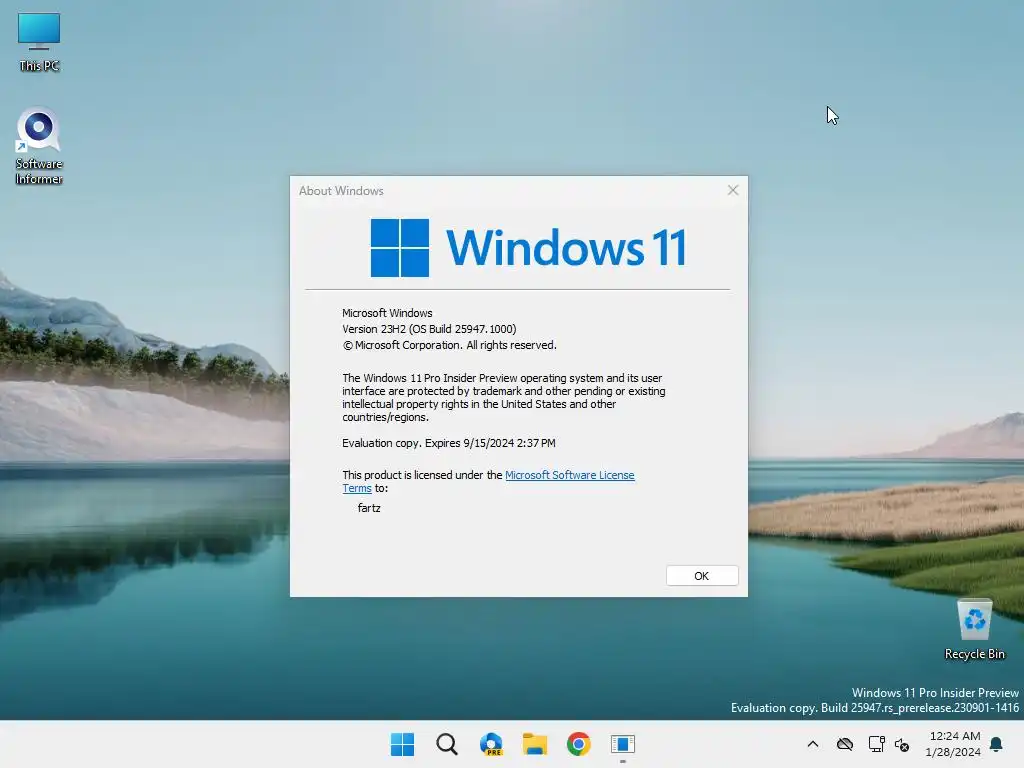This screenshot has width=1024, height=768.
Task: Open the Windows Start menu
Action: 402,744
